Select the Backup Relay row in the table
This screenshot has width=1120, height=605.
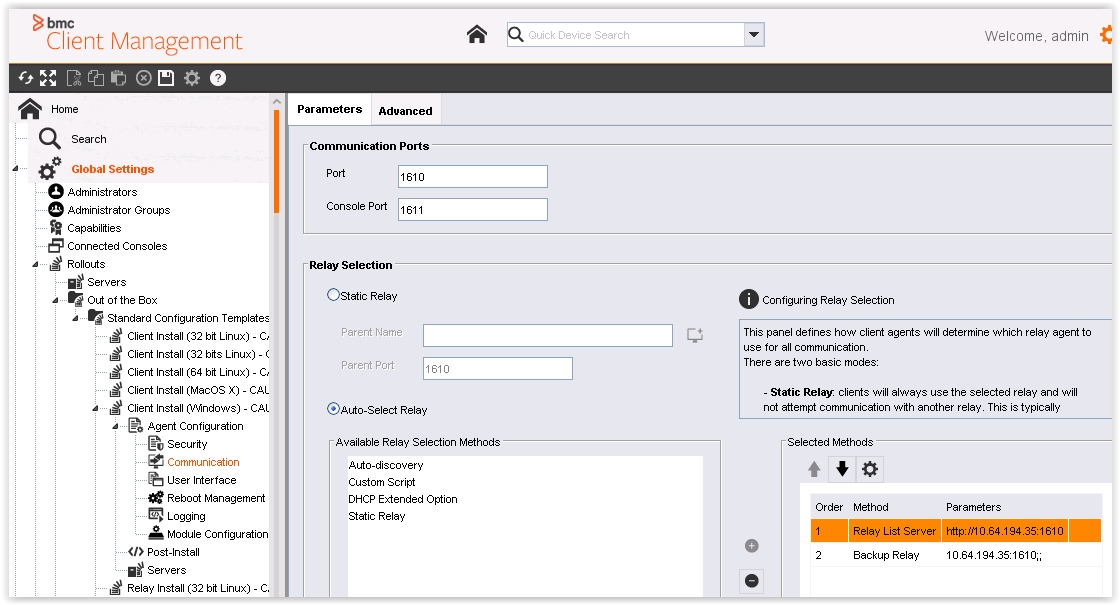[885, 555]
